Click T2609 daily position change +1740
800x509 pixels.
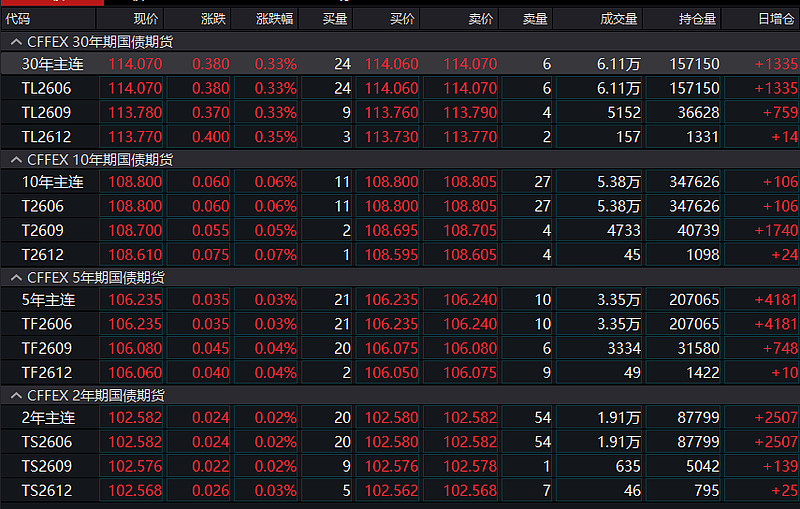click(776, 230)
